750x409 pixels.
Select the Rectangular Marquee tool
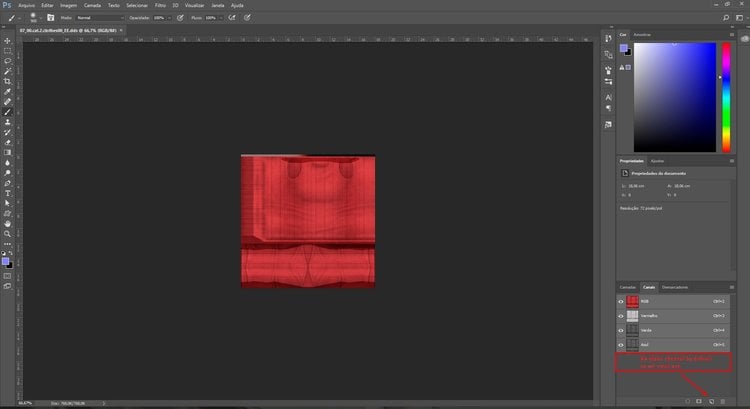pyautogui.click(x=7, y=51)
